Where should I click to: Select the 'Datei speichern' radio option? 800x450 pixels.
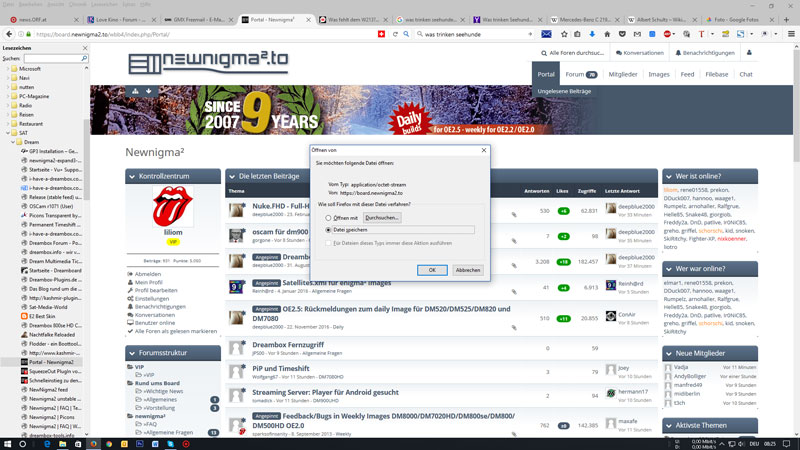(328, 229)
